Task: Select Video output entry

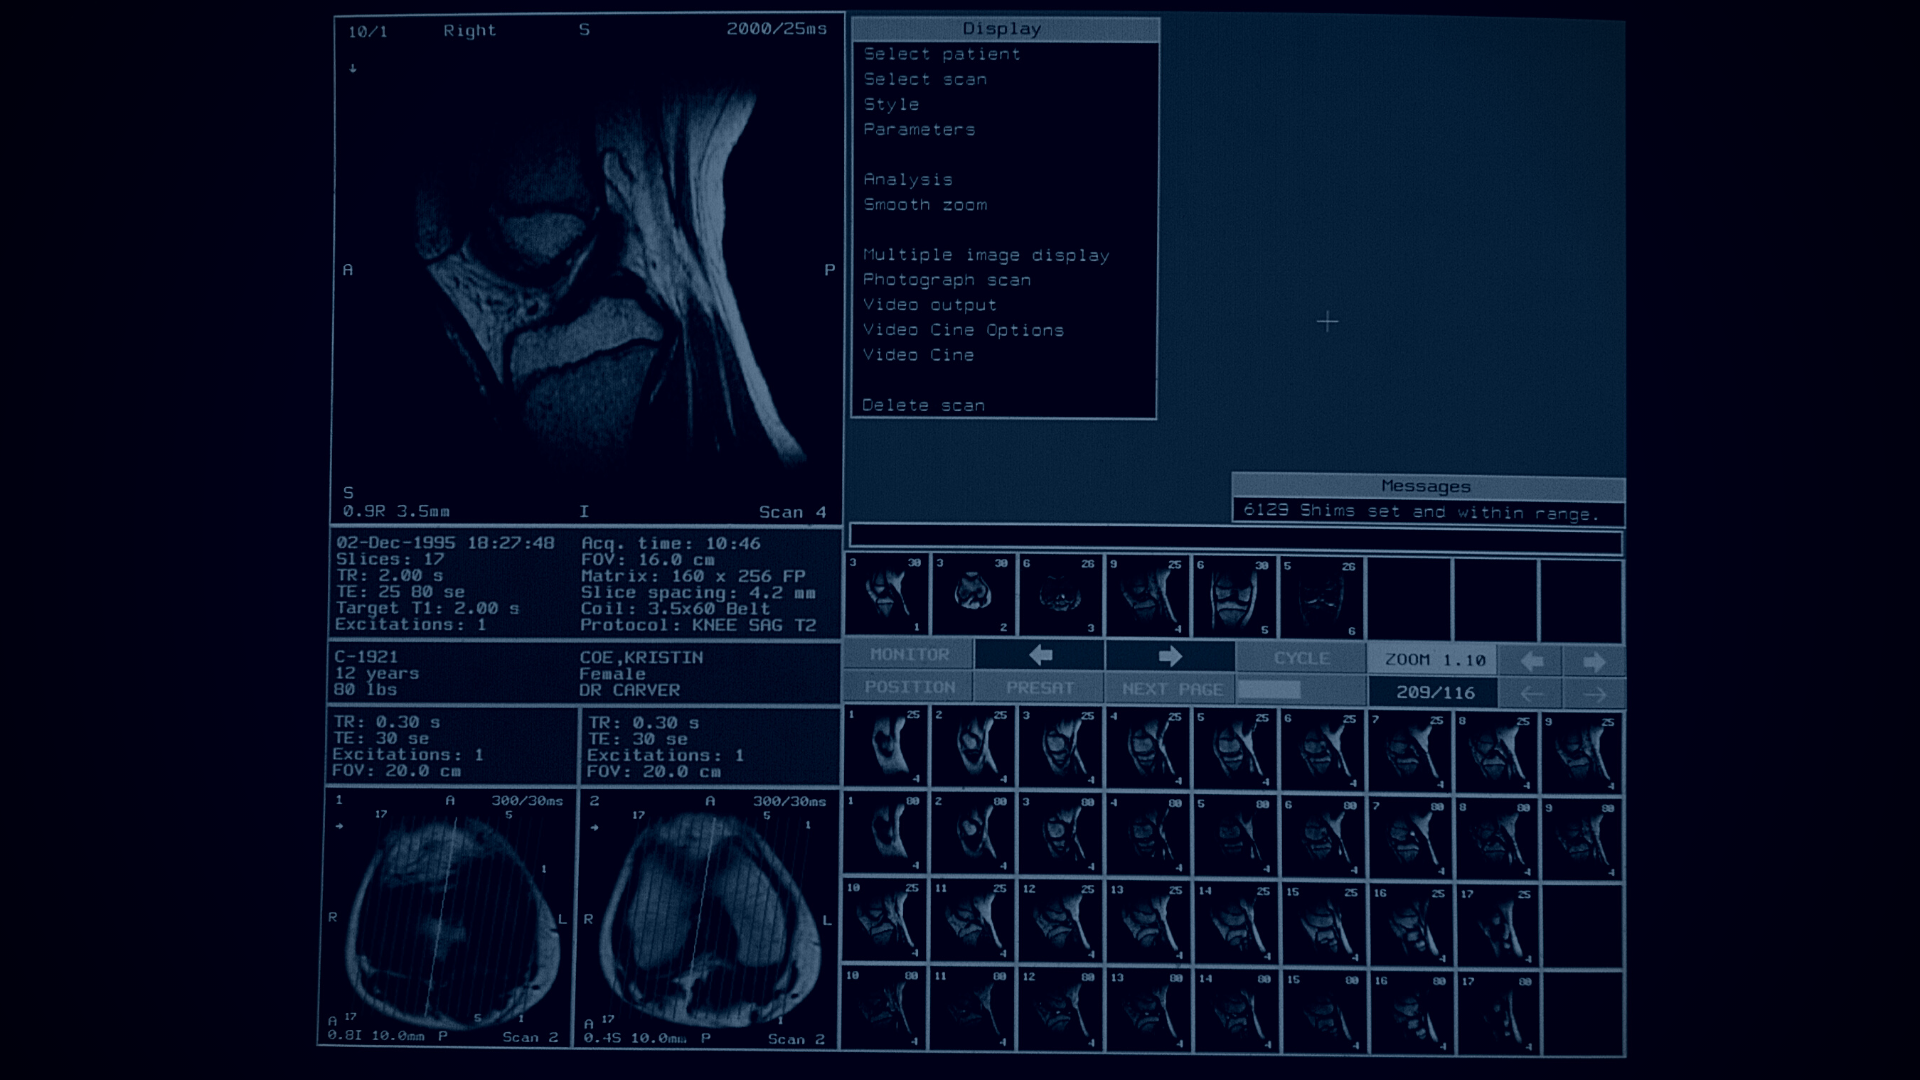Action: click(930, 305)
